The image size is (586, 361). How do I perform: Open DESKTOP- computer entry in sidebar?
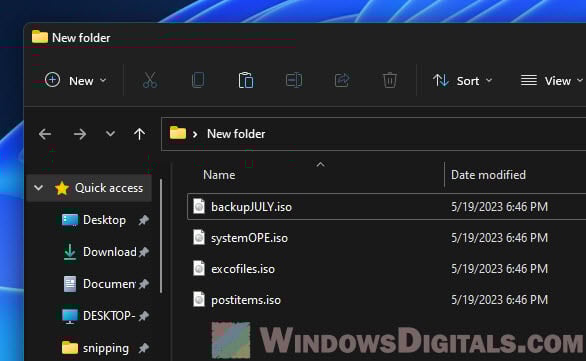coord(109,316)
